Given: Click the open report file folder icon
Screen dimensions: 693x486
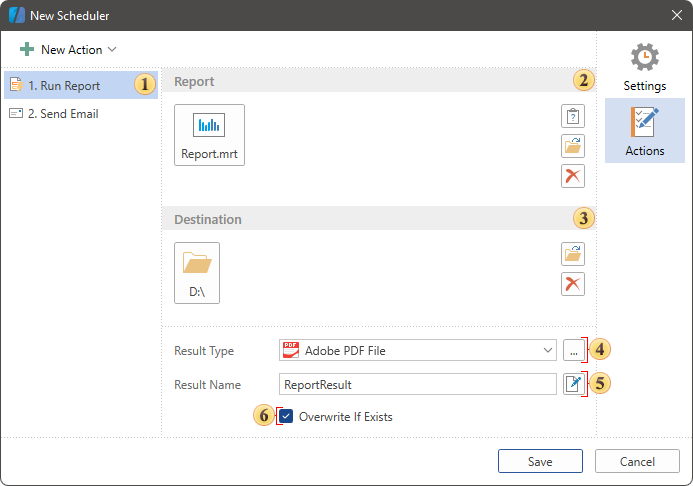Looking at the screenshot, I should tap(572, 146).
